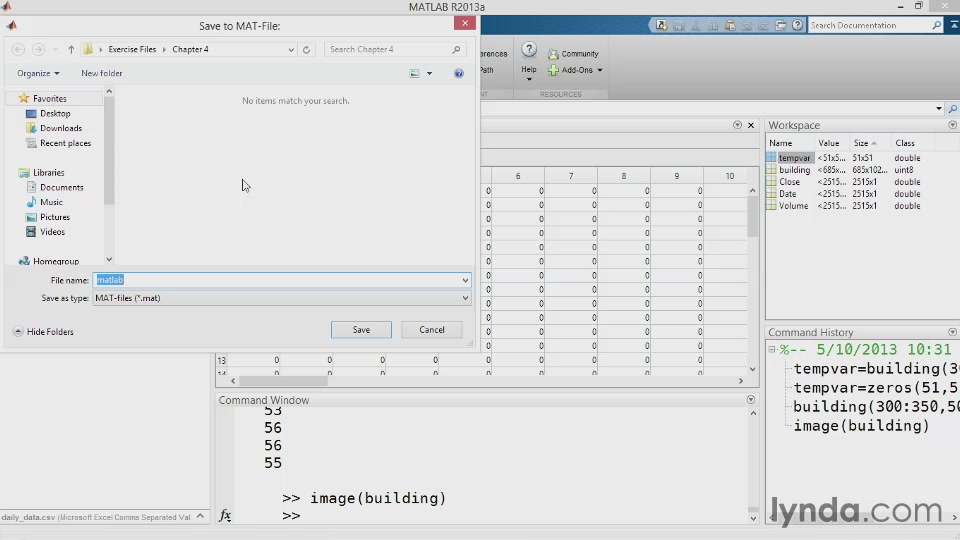Select Music library
Image resolution: width=960 pixels, height=540 pixels.
tap(51, 203)
